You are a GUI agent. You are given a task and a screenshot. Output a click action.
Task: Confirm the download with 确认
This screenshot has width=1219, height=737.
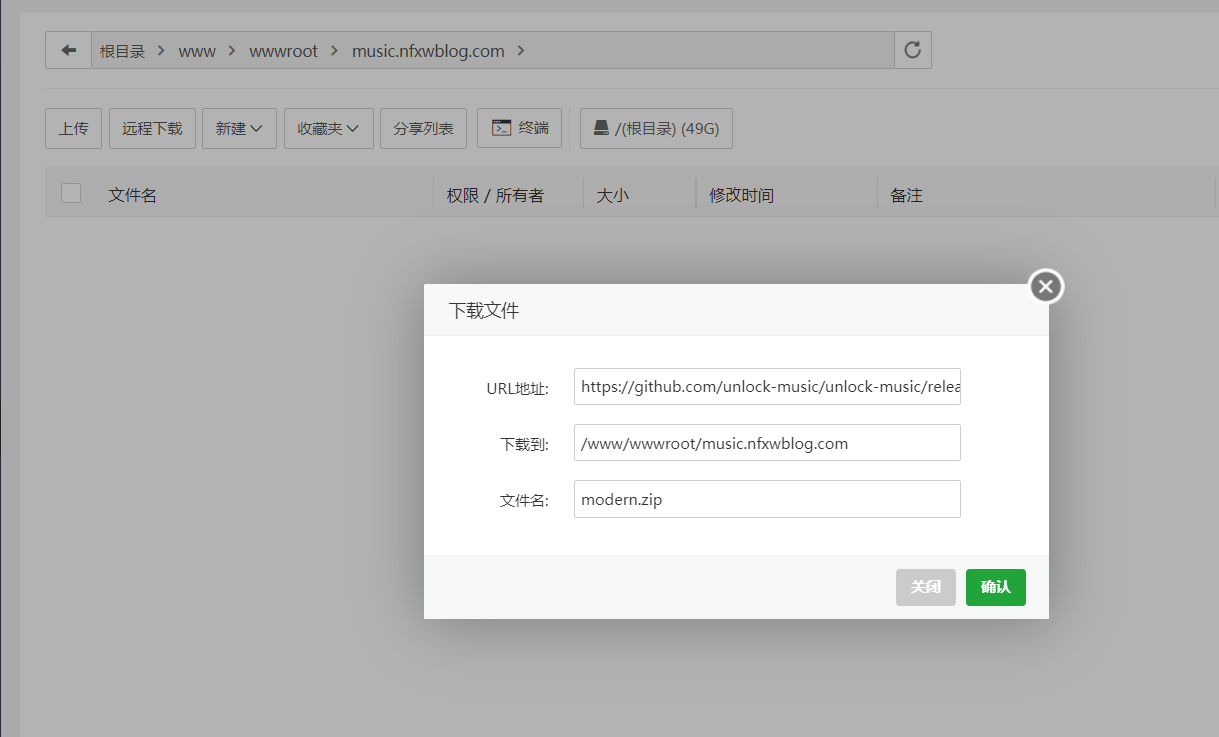point(995,587)
